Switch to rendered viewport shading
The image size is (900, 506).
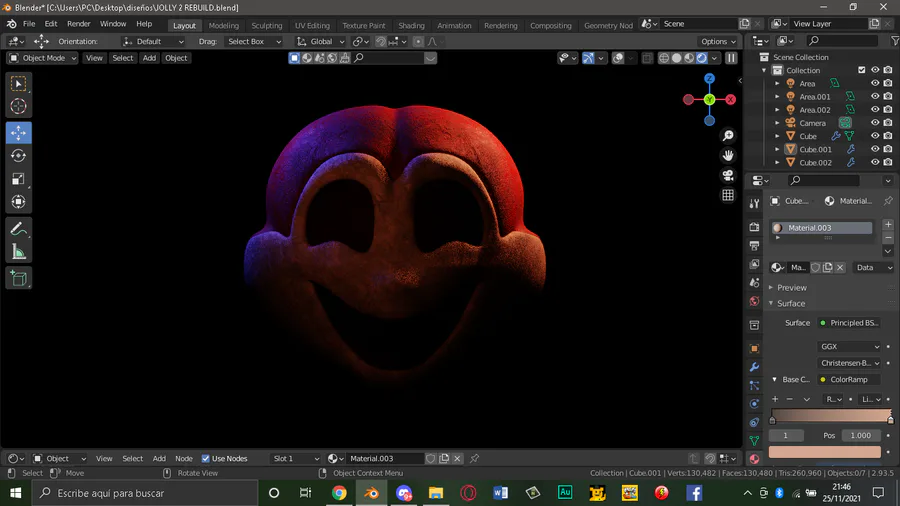coord(701,58)
